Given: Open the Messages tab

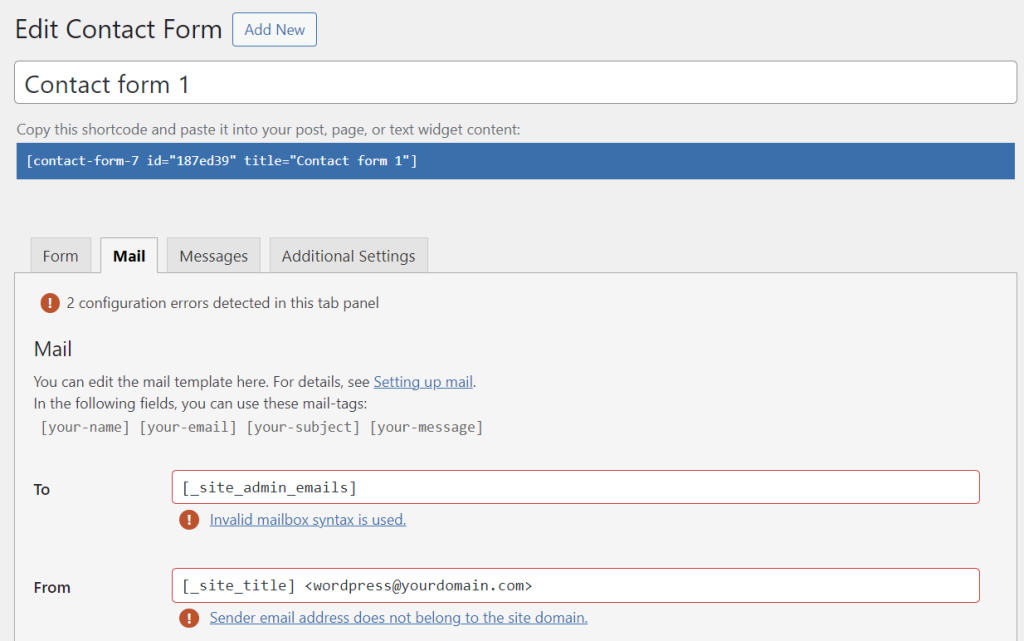Looking at the screenshot, I should click(x=213, y=255).
